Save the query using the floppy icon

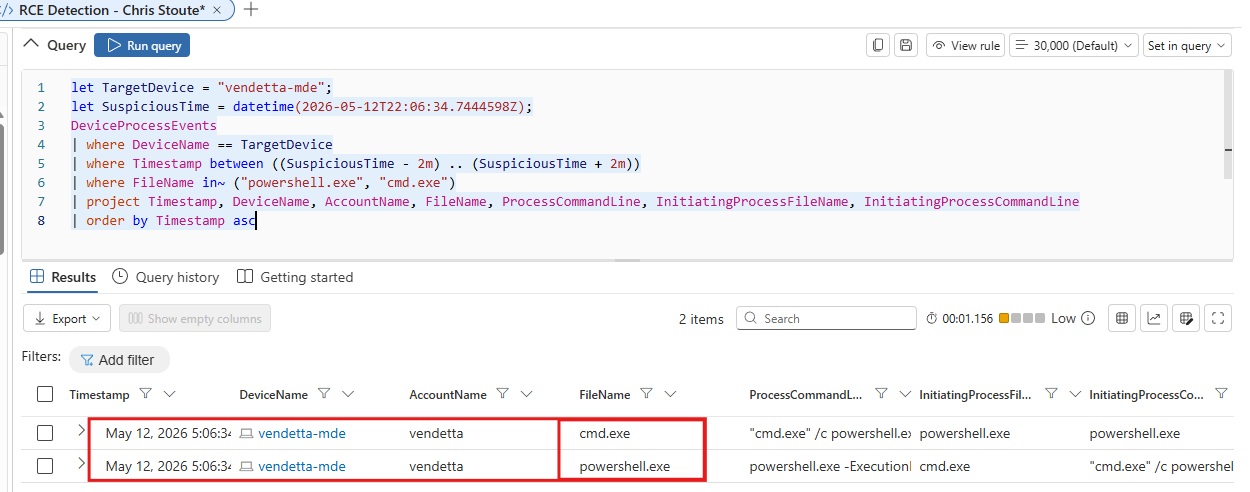pos(906,45)
